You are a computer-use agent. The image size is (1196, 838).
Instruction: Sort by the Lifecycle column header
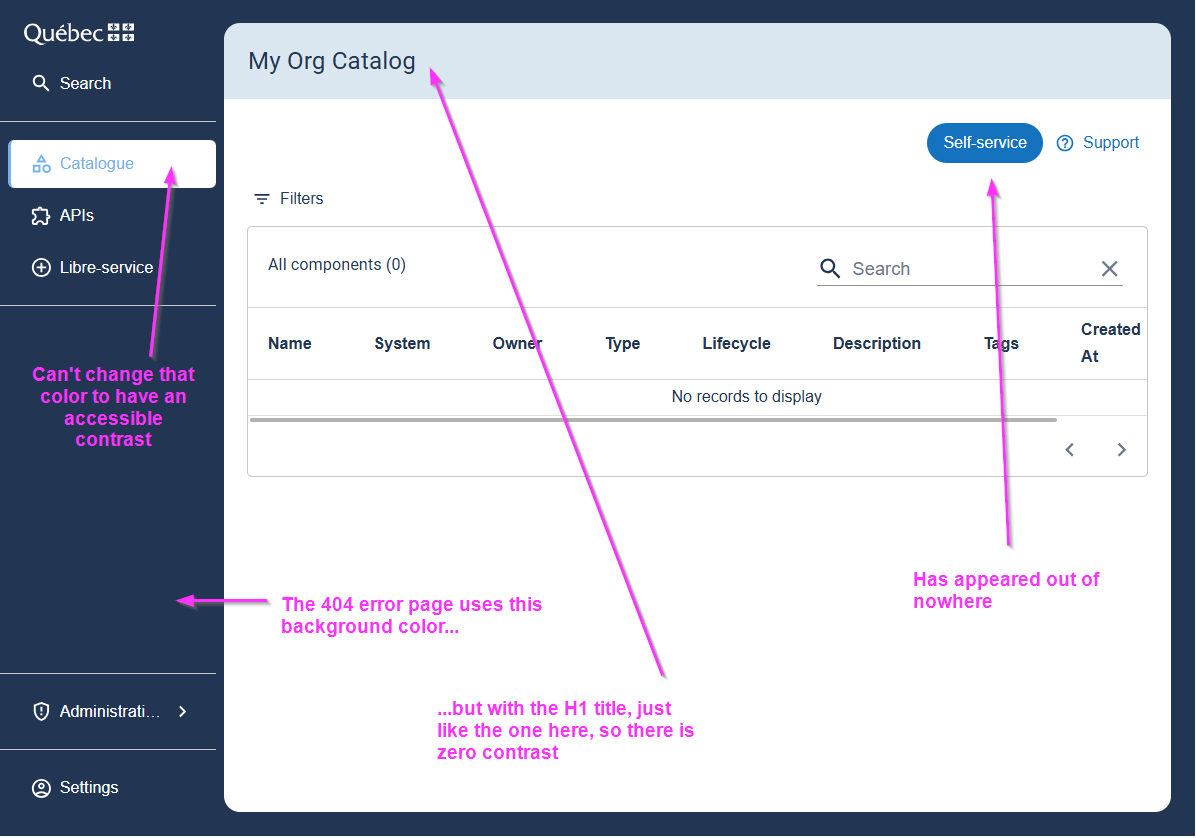(x=736, y=344)
